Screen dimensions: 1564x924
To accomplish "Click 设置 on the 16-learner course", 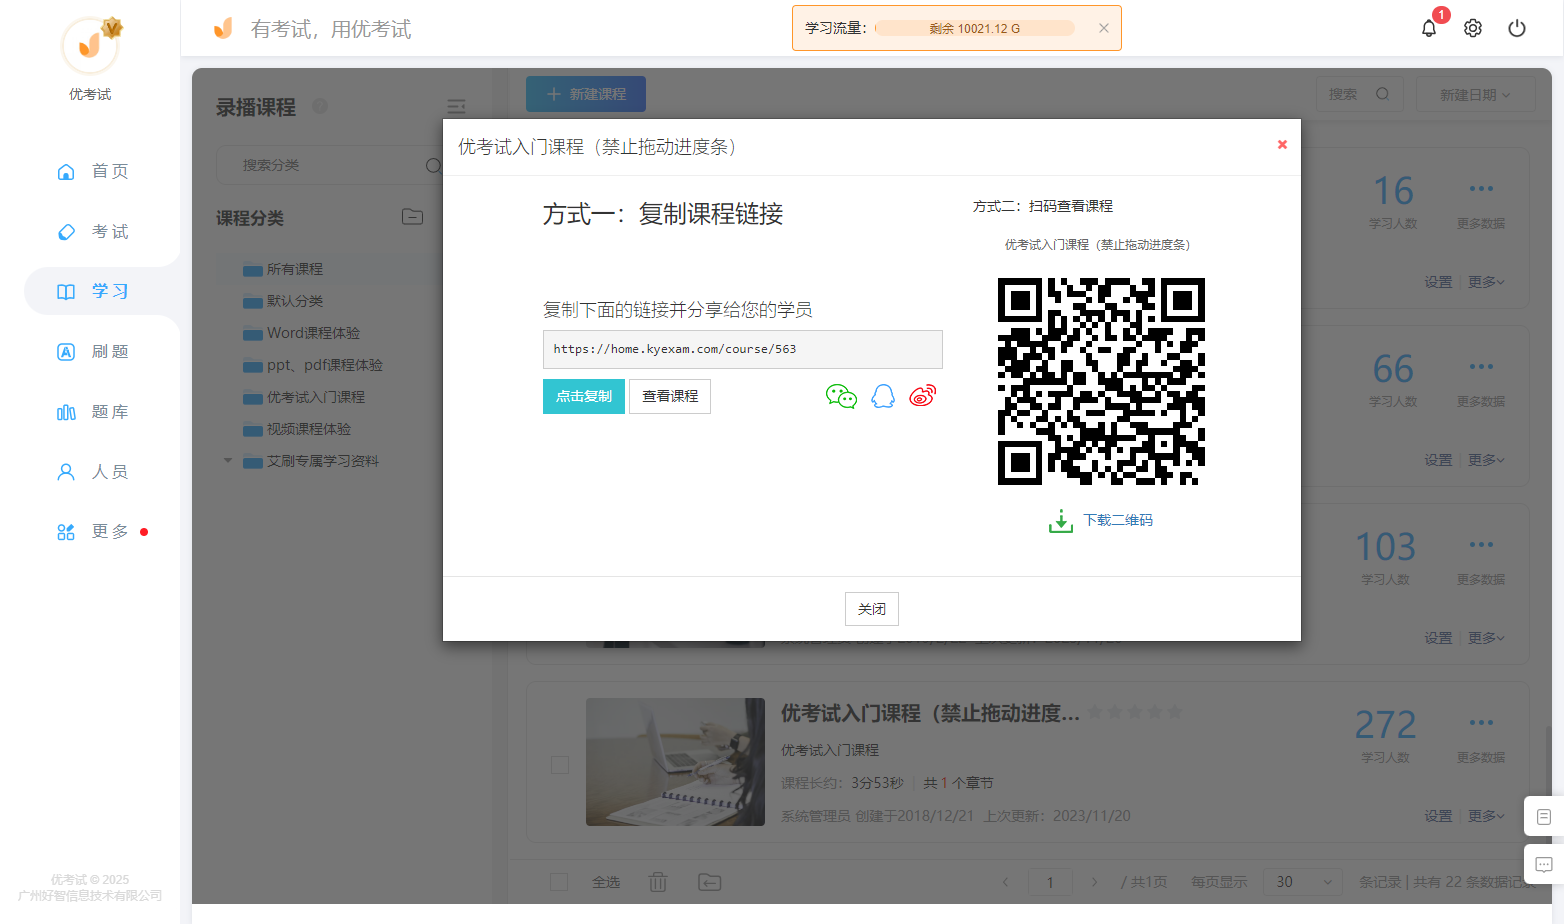I will tap(1438, 282).
